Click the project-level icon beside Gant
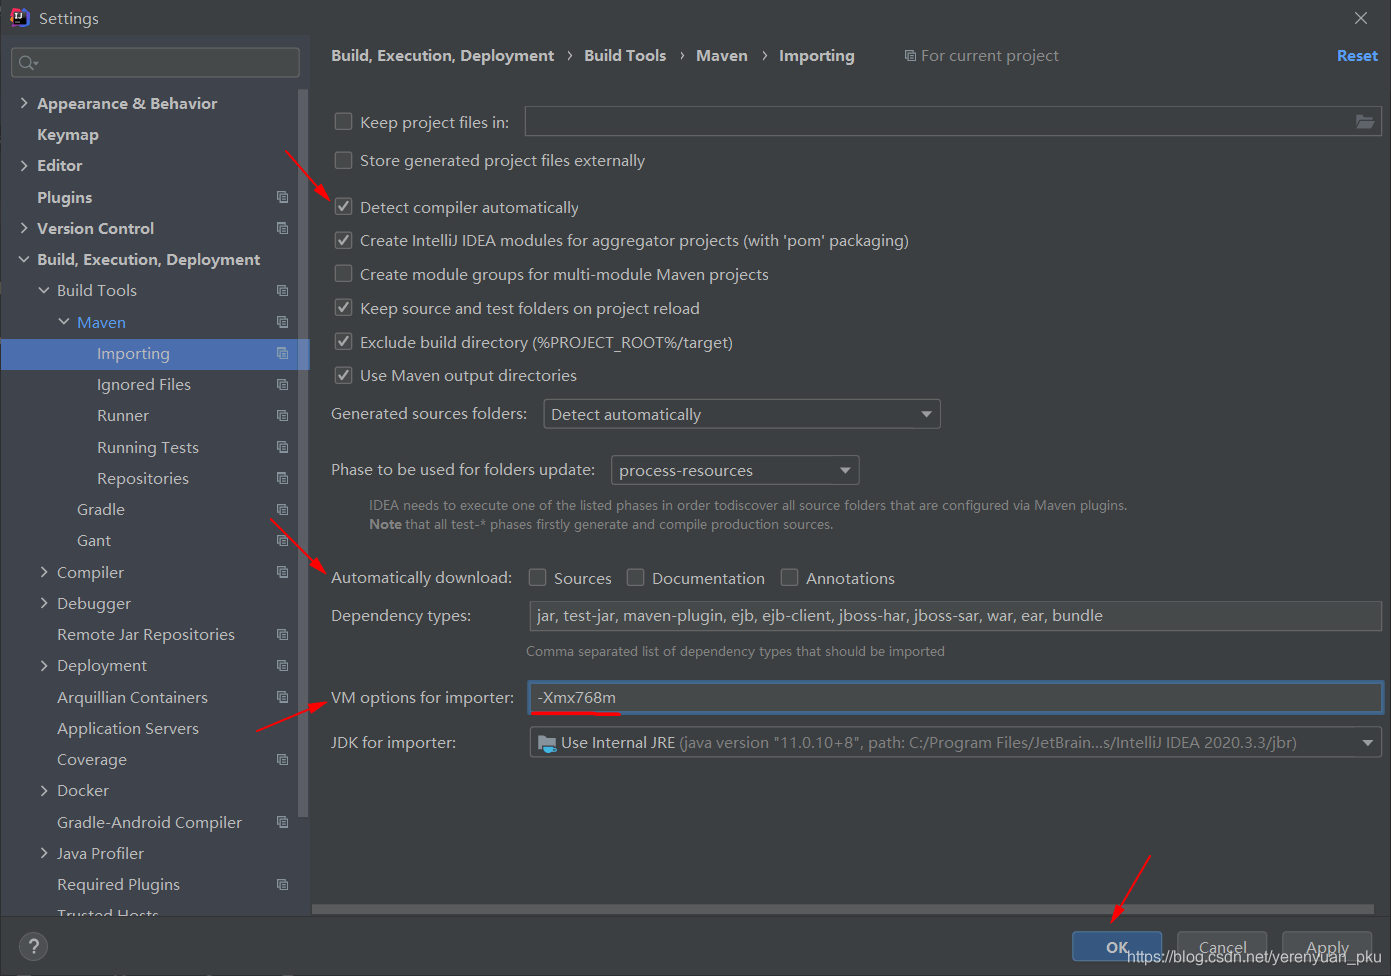Image resolution: width=1391 pixels, height=976 pixels. coord(282,540)
